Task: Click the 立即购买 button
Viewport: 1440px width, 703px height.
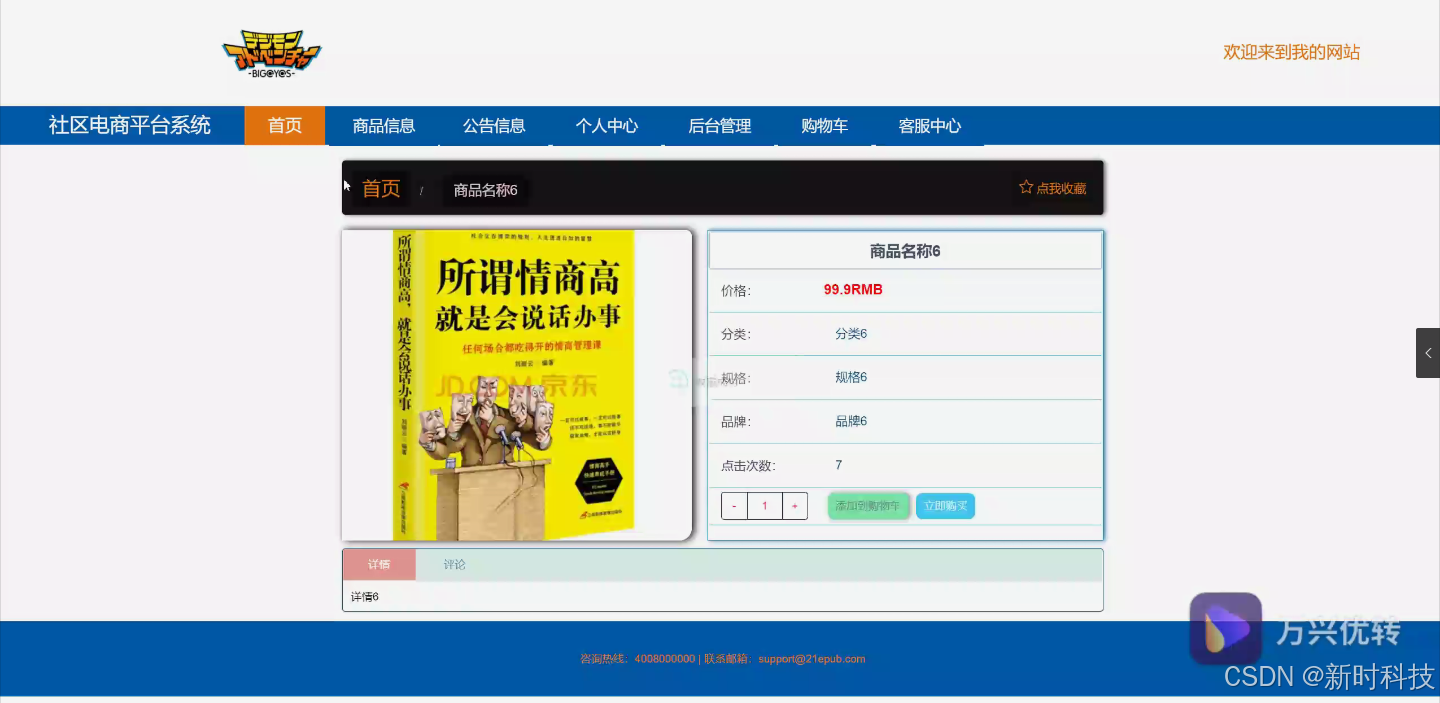Action: [946, 506]
